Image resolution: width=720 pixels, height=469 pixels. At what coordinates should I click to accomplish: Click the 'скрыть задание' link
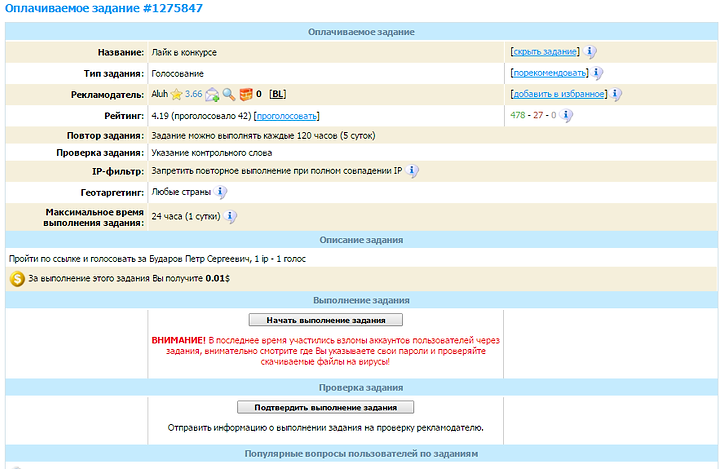click(545, 52)
